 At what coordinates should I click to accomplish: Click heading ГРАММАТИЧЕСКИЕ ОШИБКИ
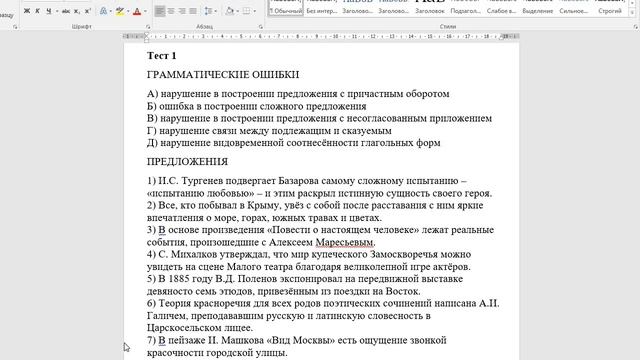click(223, 75)
